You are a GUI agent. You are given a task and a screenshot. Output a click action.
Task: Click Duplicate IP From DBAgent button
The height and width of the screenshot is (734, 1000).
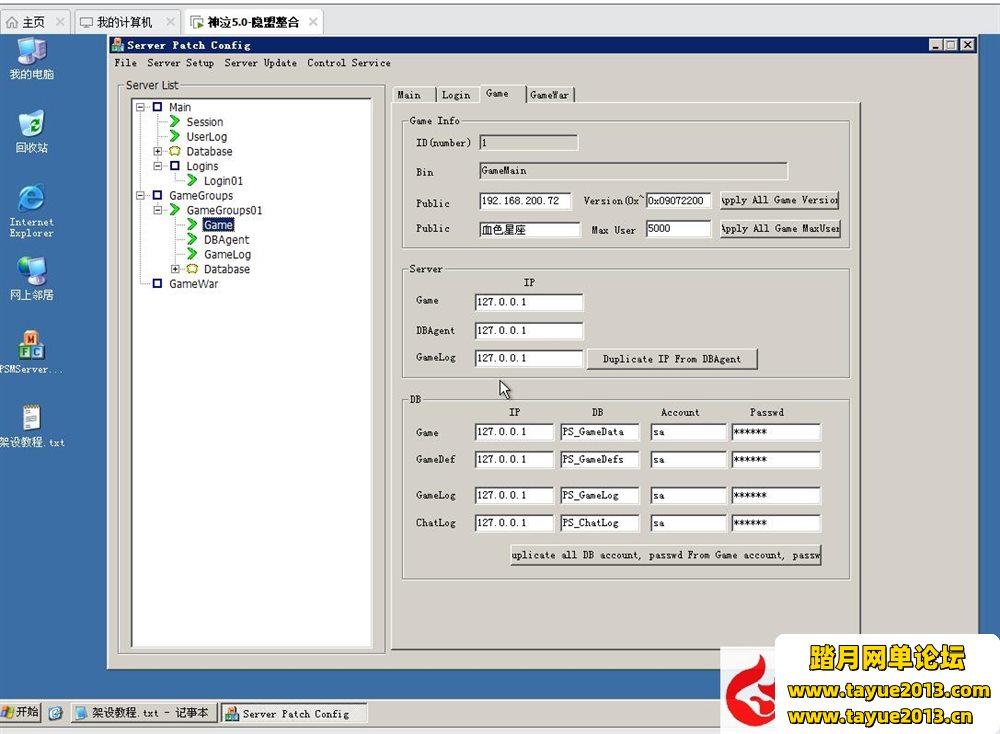pyautogui.click(x=672, y=359)
